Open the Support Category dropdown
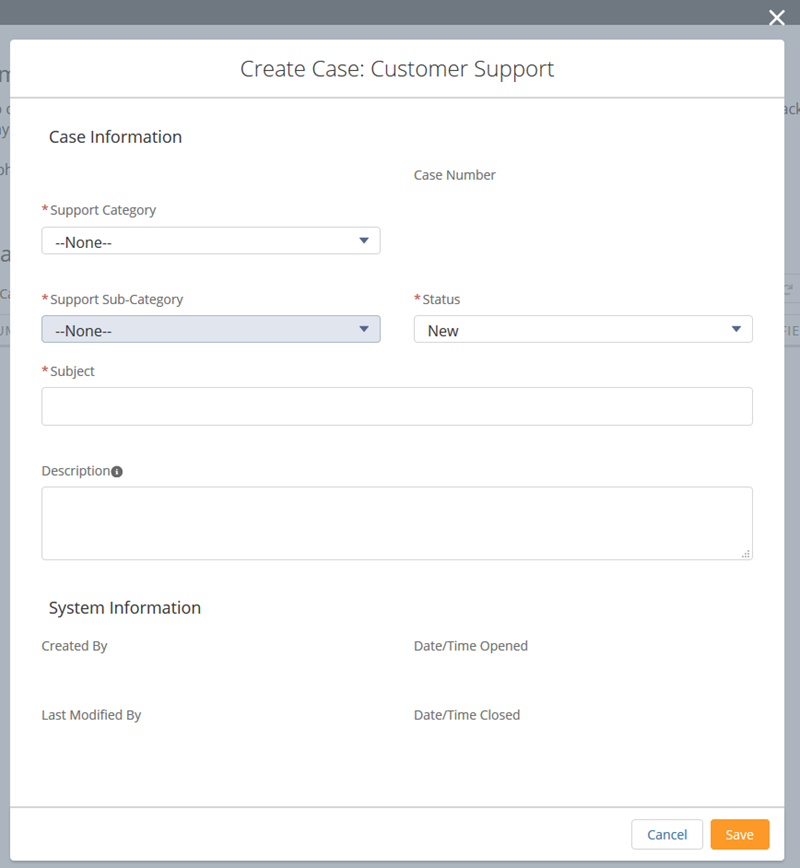800x868 pixels. click(210, 240)
